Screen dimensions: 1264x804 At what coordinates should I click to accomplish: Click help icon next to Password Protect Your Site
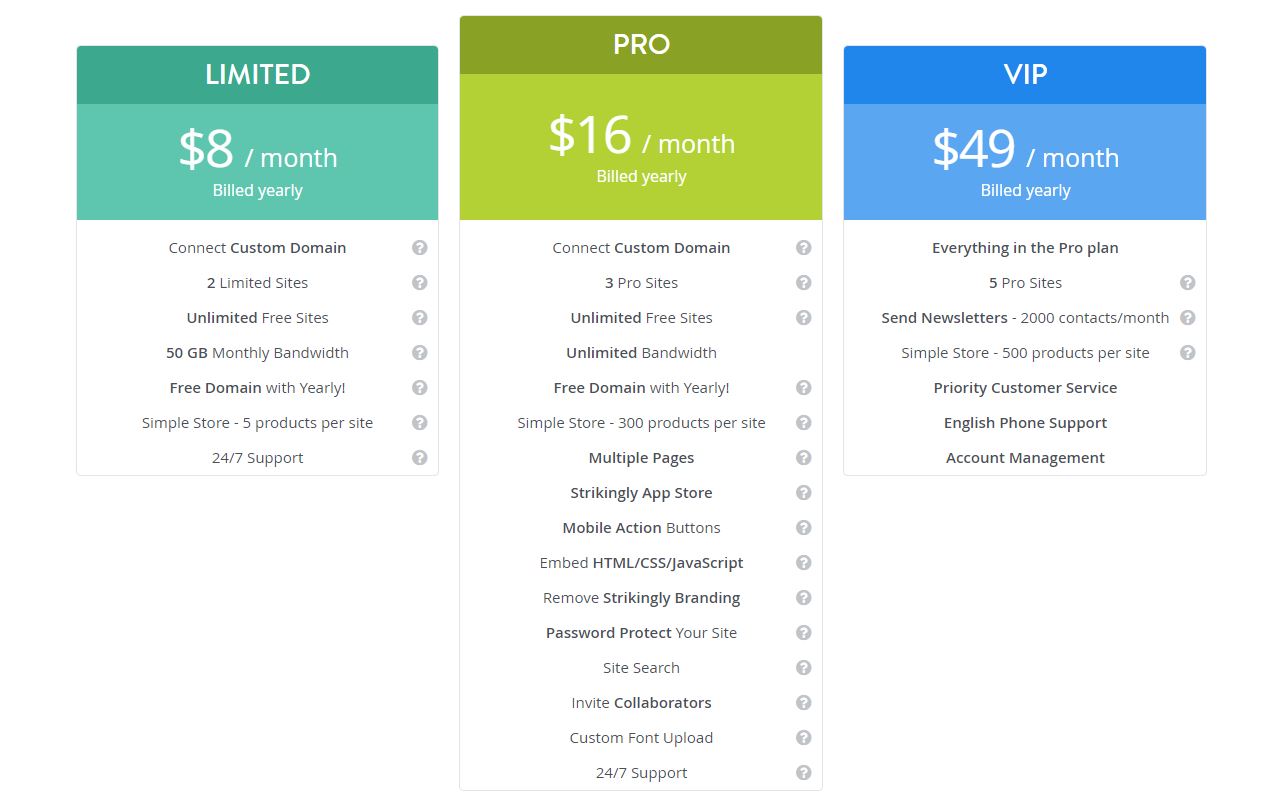tap(804, 633)
